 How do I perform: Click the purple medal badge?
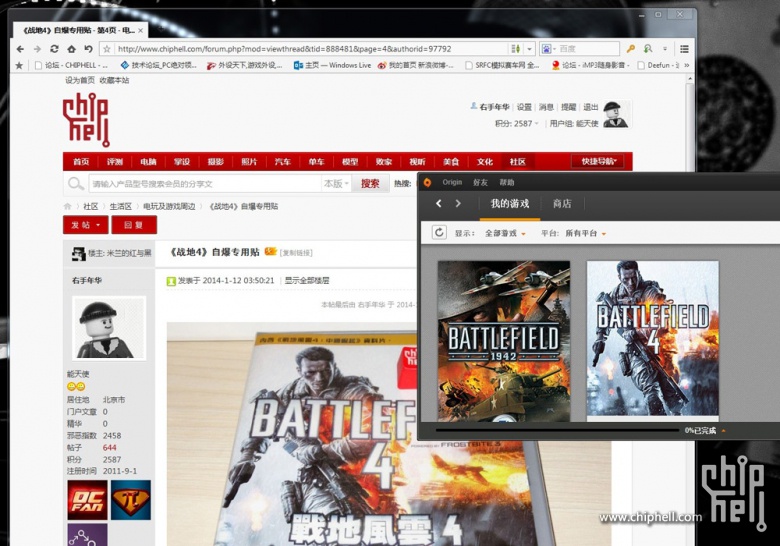point(88,535)
